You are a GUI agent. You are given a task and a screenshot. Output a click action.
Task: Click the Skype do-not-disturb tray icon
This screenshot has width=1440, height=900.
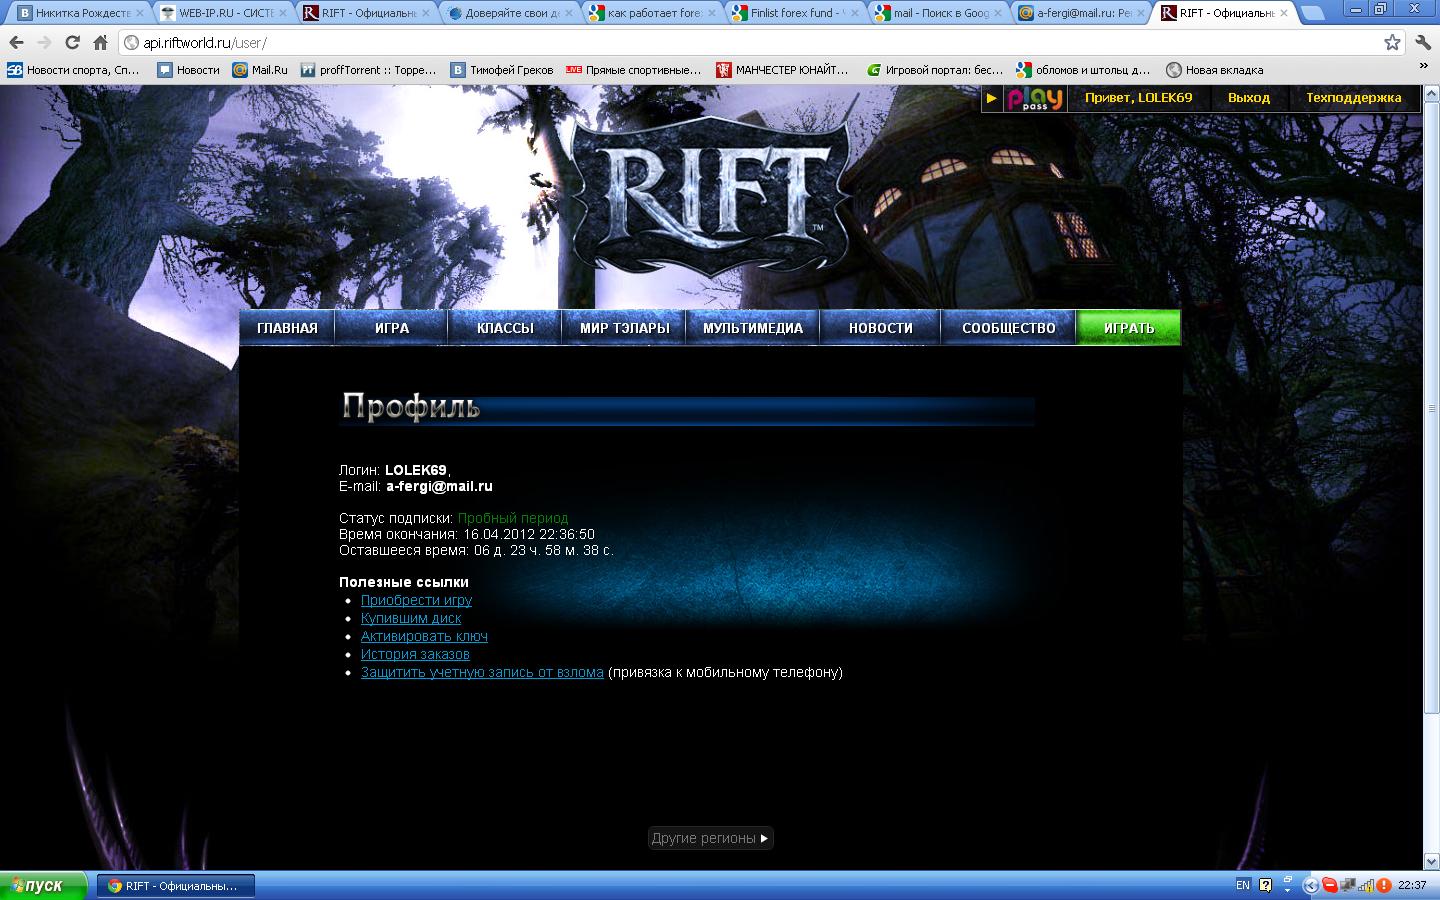click(1330, 885)
